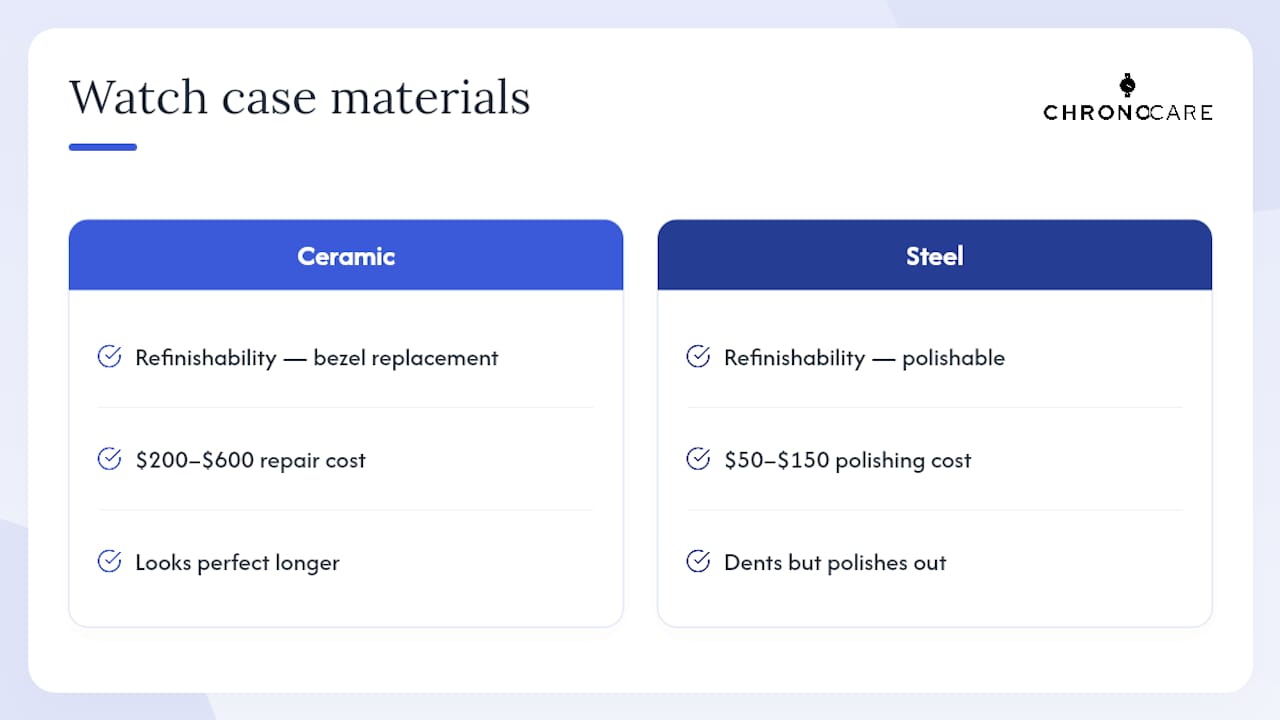1280x720 pixels.
Task: Click the ChronoCare logo
Action: coord(1128,97)
